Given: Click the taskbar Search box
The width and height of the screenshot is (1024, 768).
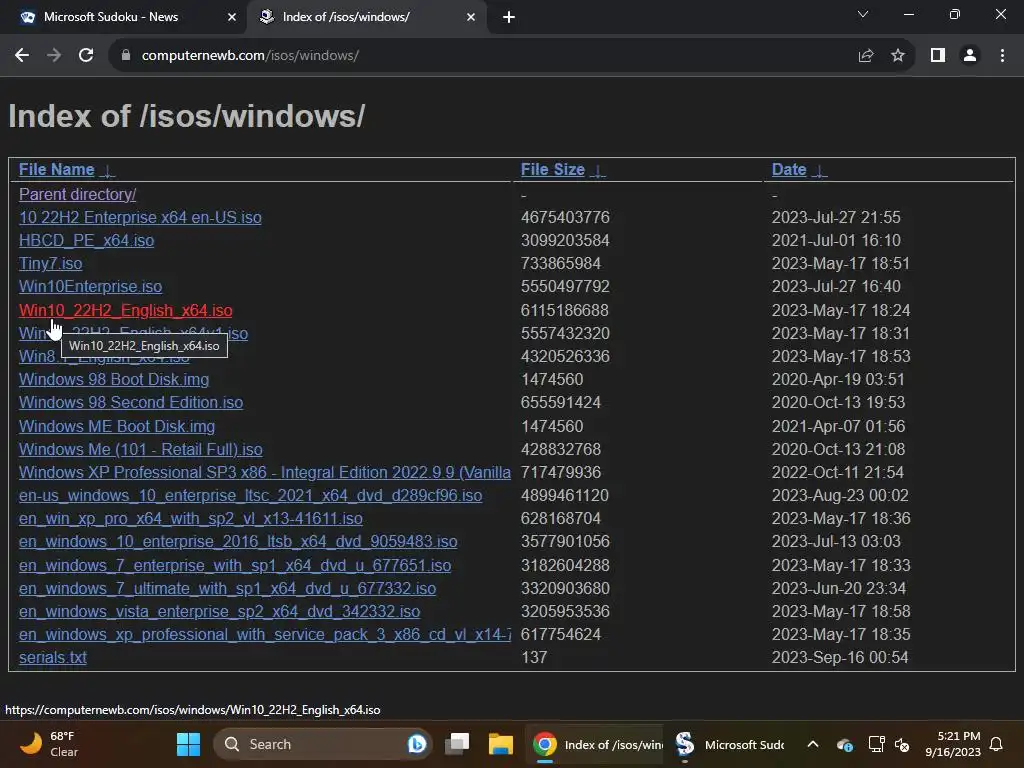Looking at the screenshot, I should tap(323, 744).
